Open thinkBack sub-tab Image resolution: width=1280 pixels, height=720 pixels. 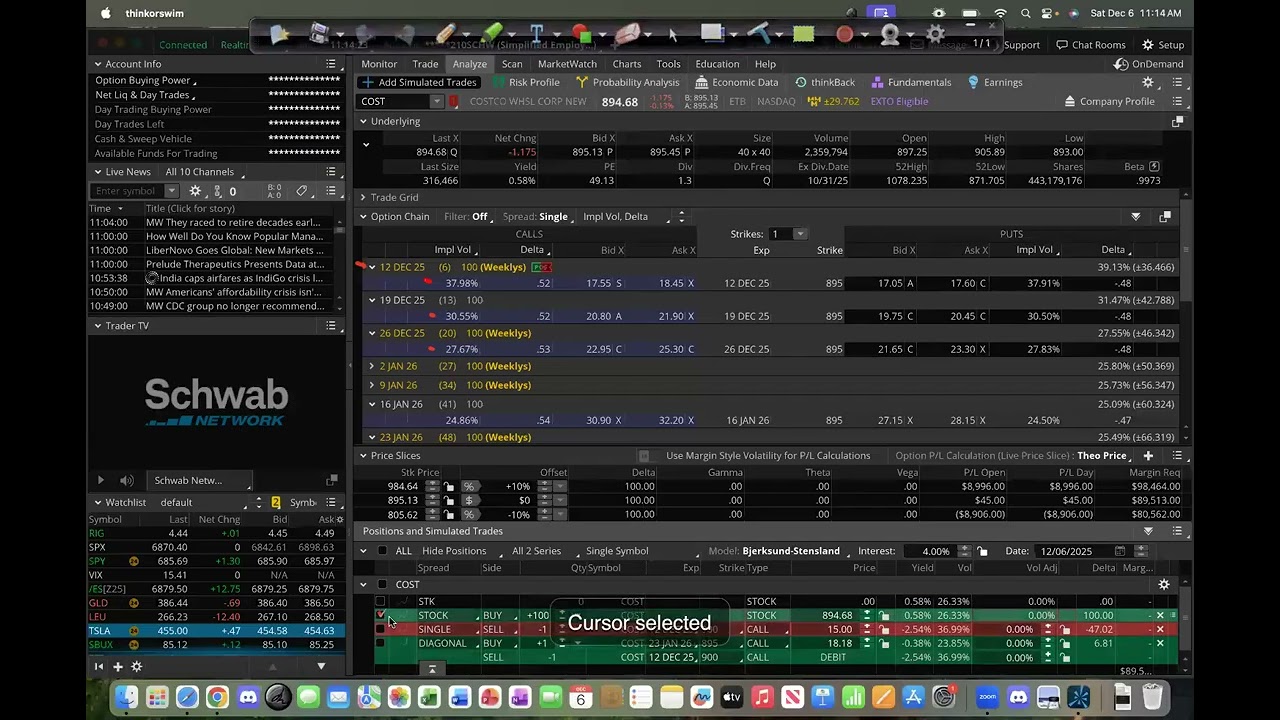point(824,82)
